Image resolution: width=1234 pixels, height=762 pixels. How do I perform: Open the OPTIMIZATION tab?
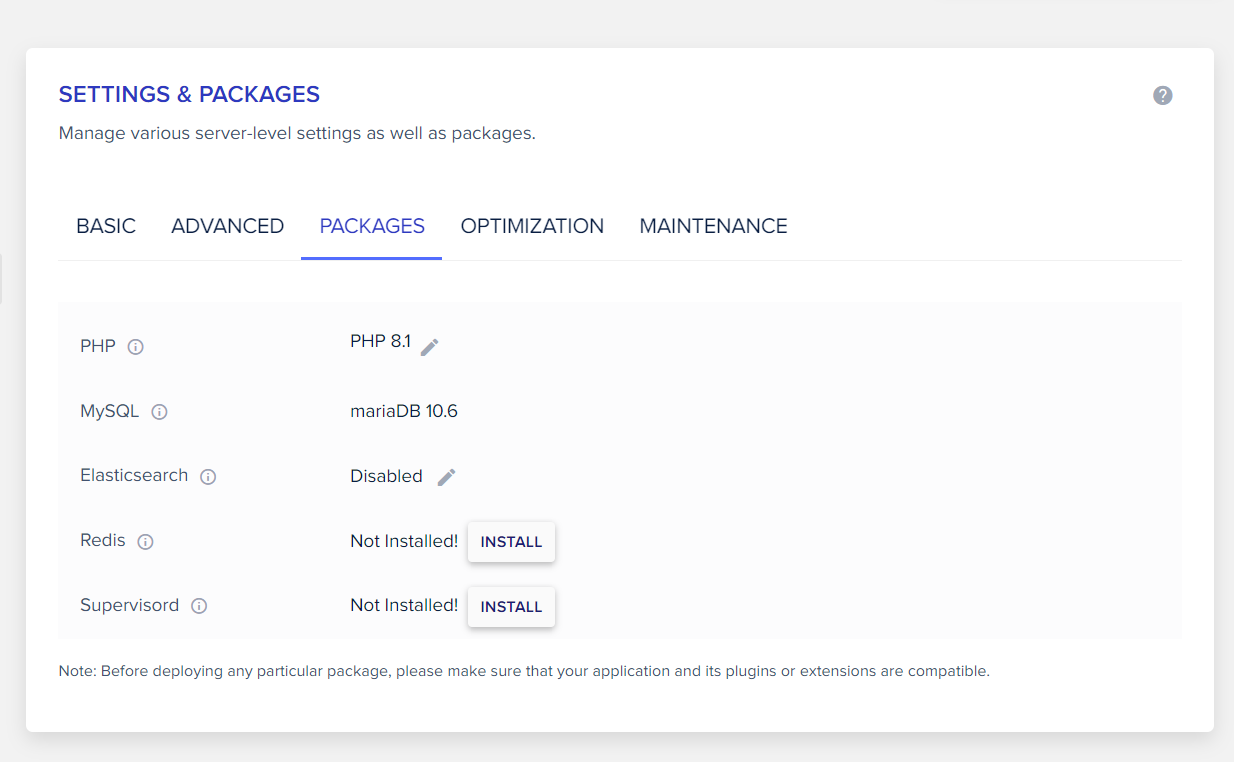coord(532,226)
